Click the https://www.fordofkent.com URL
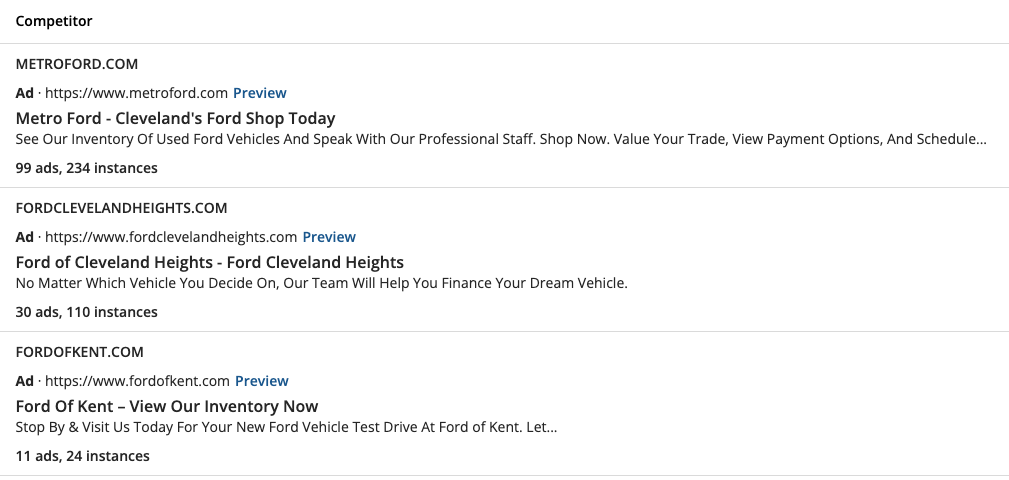Screen dimensions: 1009x480 pos(137,381)
